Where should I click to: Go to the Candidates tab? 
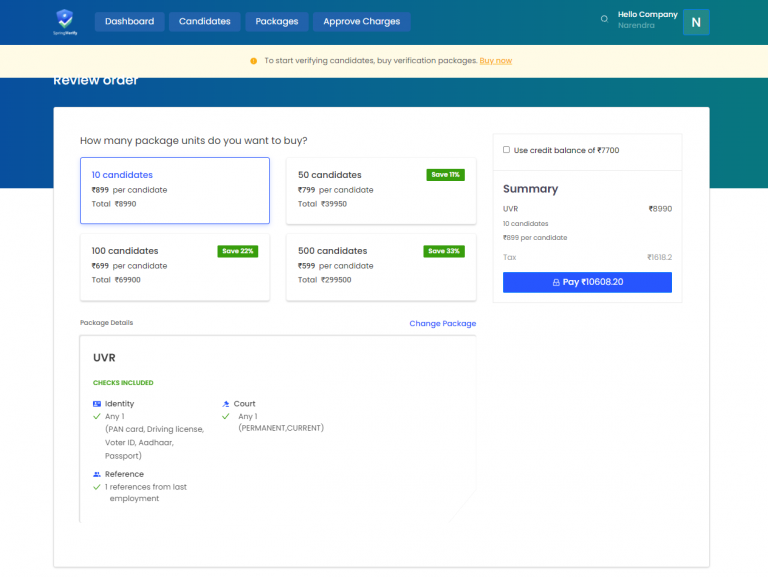click(204, 21)
